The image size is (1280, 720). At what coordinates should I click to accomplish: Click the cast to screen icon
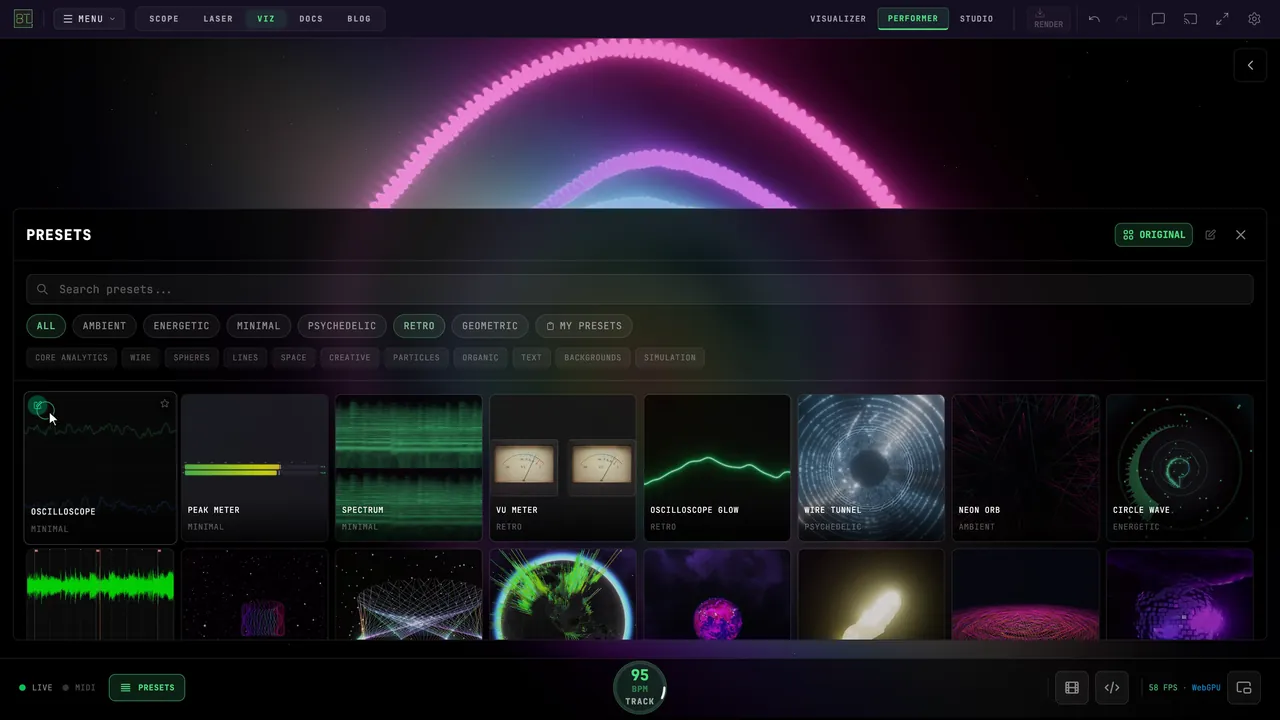point(1190,19)
